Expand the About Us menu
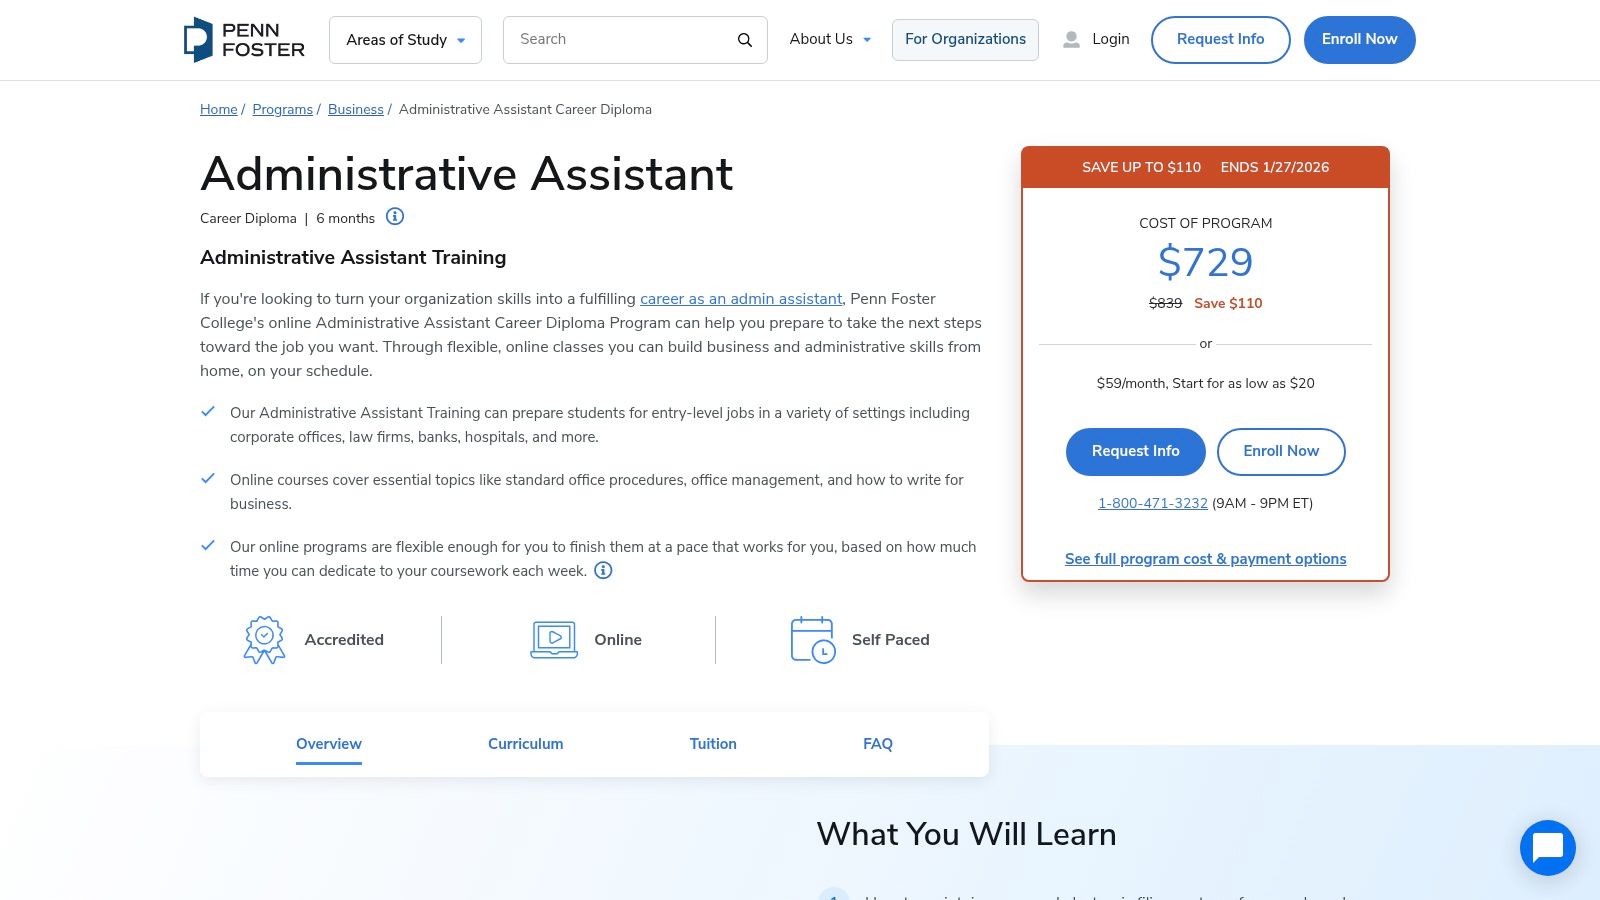This screenshot has height=900, width=1600. [830, 39]
